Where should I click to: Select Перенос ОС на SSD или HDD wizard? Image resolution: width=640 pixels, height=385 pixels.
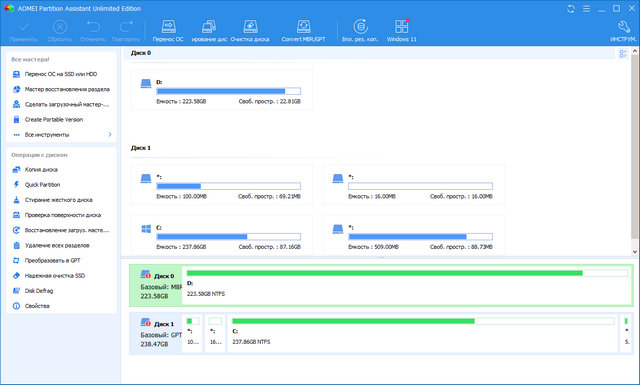click(61, 74)
